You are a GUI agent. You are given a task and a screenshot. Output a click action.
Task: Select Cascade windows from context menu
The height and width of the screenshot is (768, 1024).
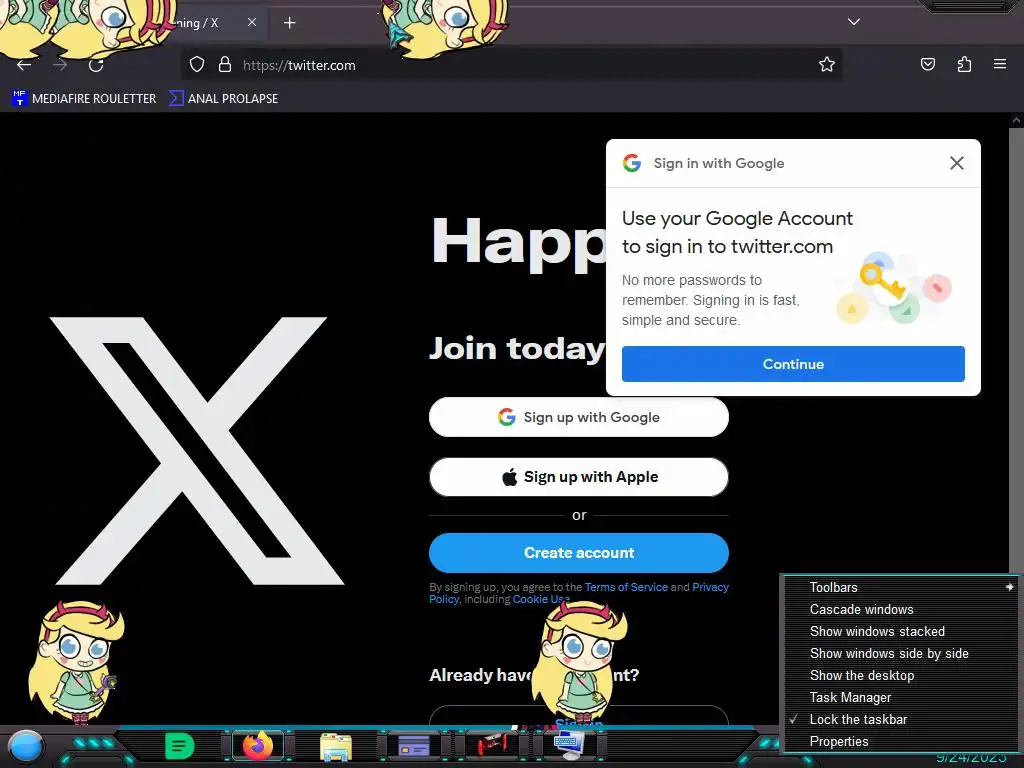point(901,609)
